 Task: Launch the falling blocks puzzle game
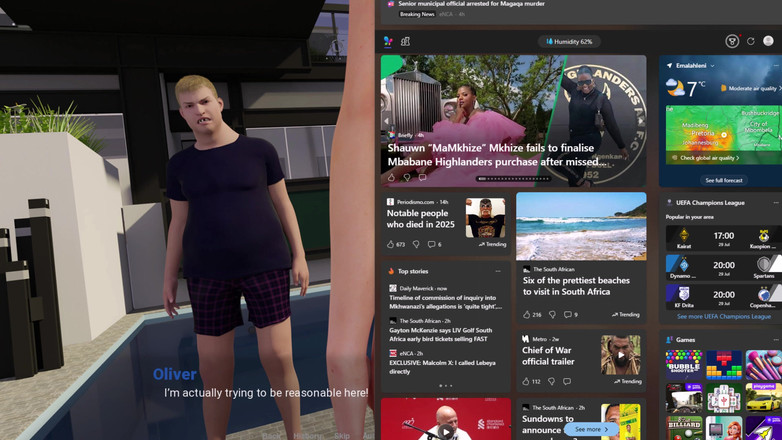coord(724,364)
